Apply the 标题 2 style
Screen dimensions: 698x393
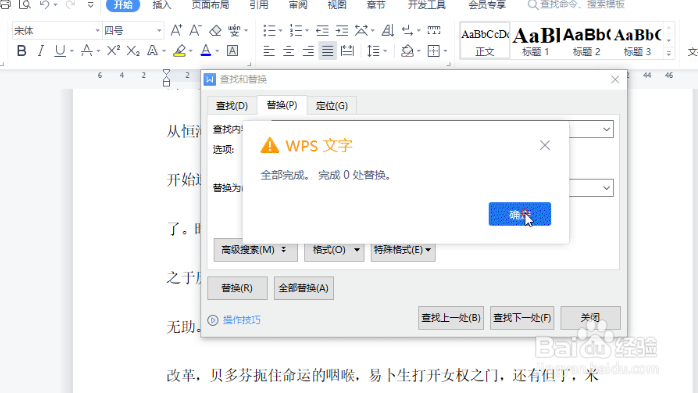tap(586, 41)
